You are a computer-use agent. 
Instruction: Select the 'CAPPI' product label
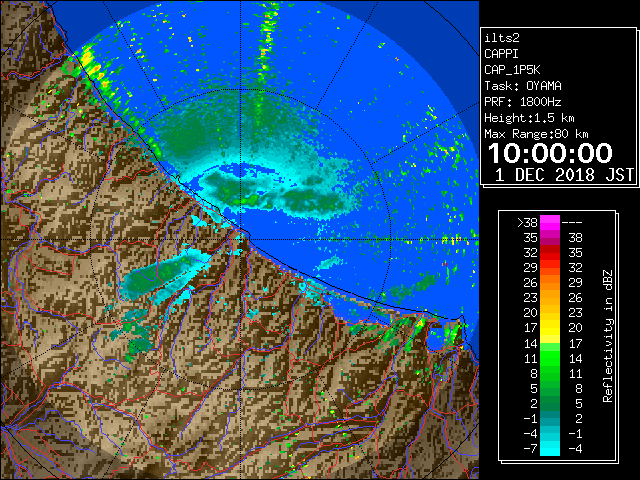[501, 54]
